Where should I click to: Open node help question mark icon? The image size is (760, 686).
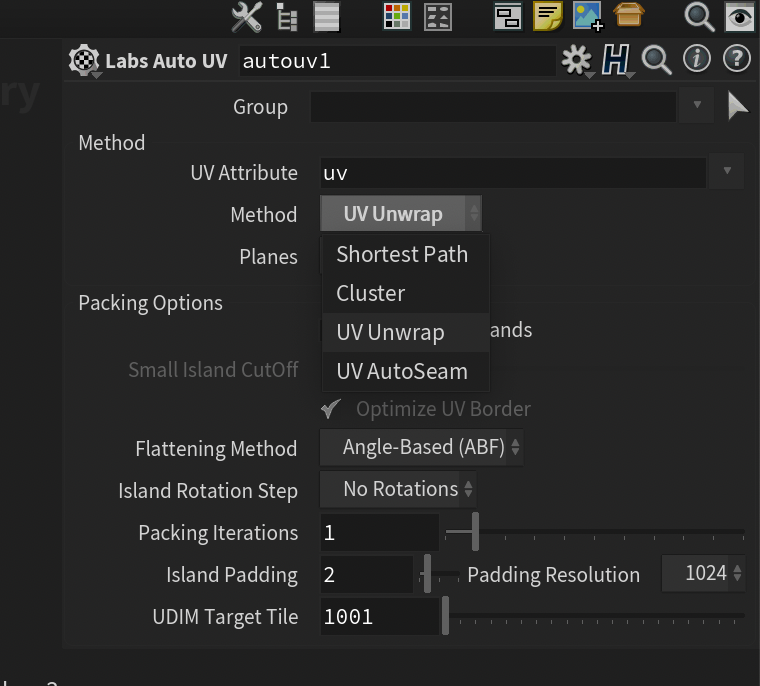pos(737,59)
